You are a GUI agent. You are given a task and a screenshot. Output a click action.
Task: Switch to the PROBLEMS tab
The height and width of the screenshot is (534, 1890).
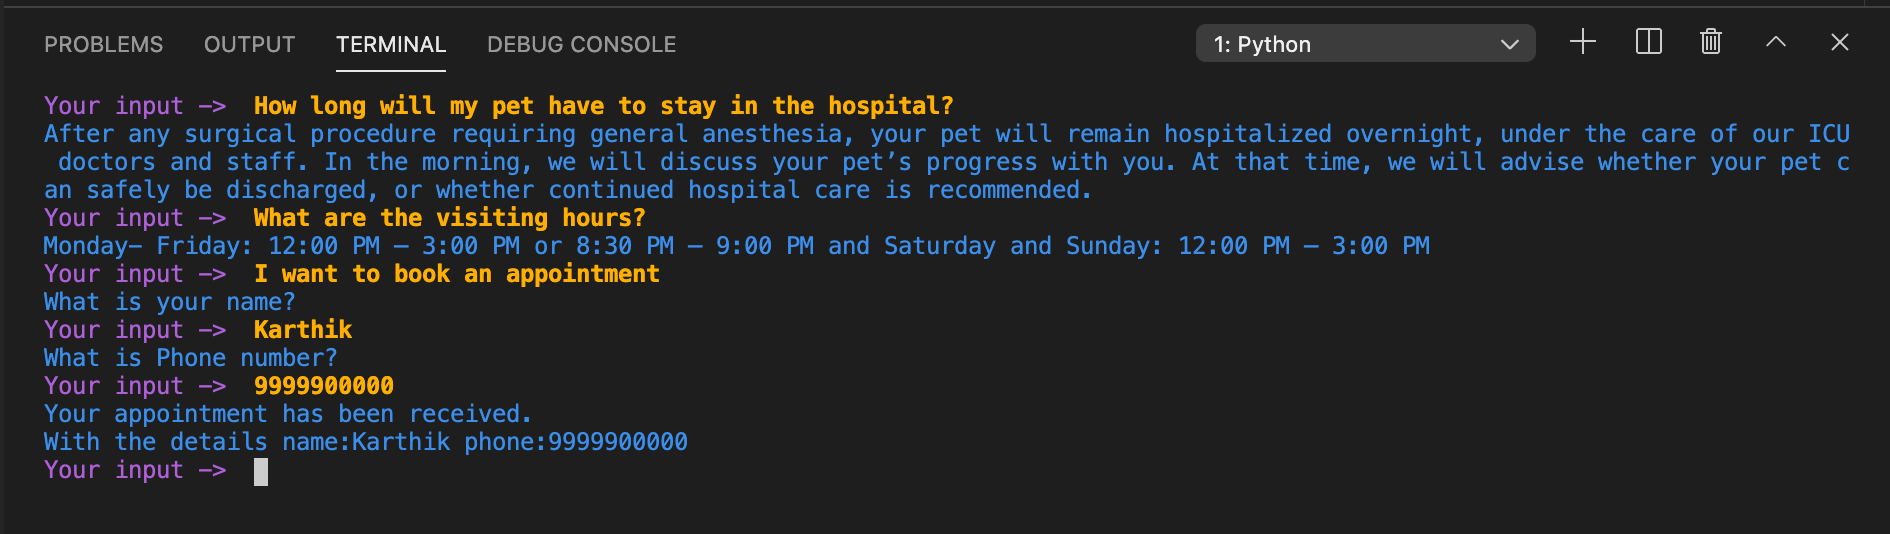[103, 45]
